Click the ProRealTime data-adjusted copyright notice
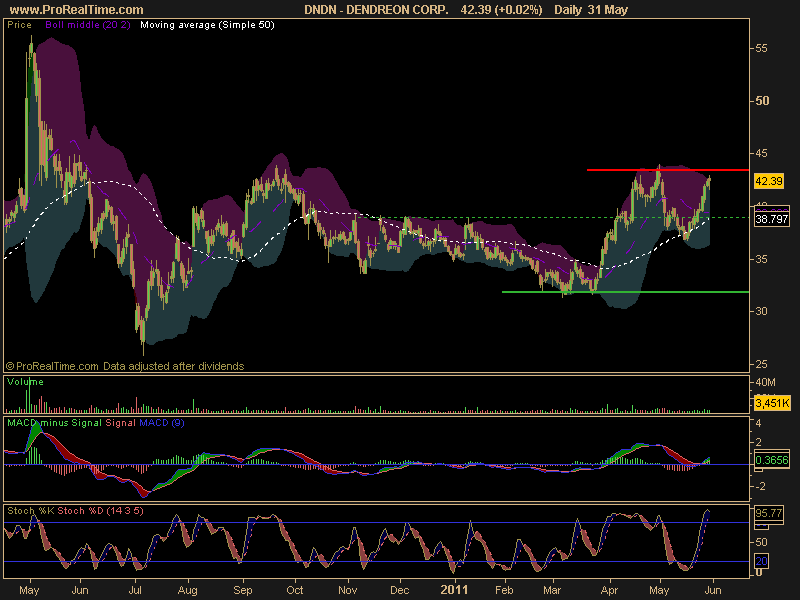The width and height of the screenshot is (800, 600). [x=125, y=366]
